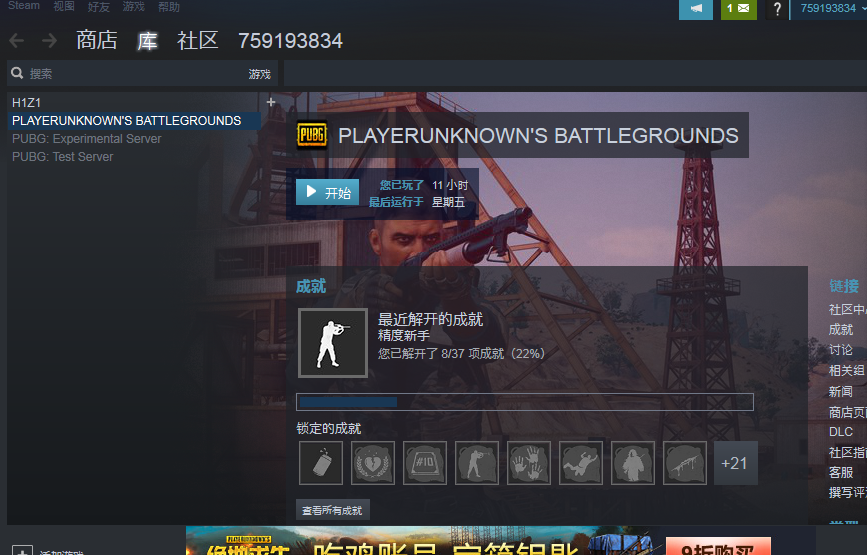
Task: Select the locked broken heart achievement
Action: click(x=373, y=463)
